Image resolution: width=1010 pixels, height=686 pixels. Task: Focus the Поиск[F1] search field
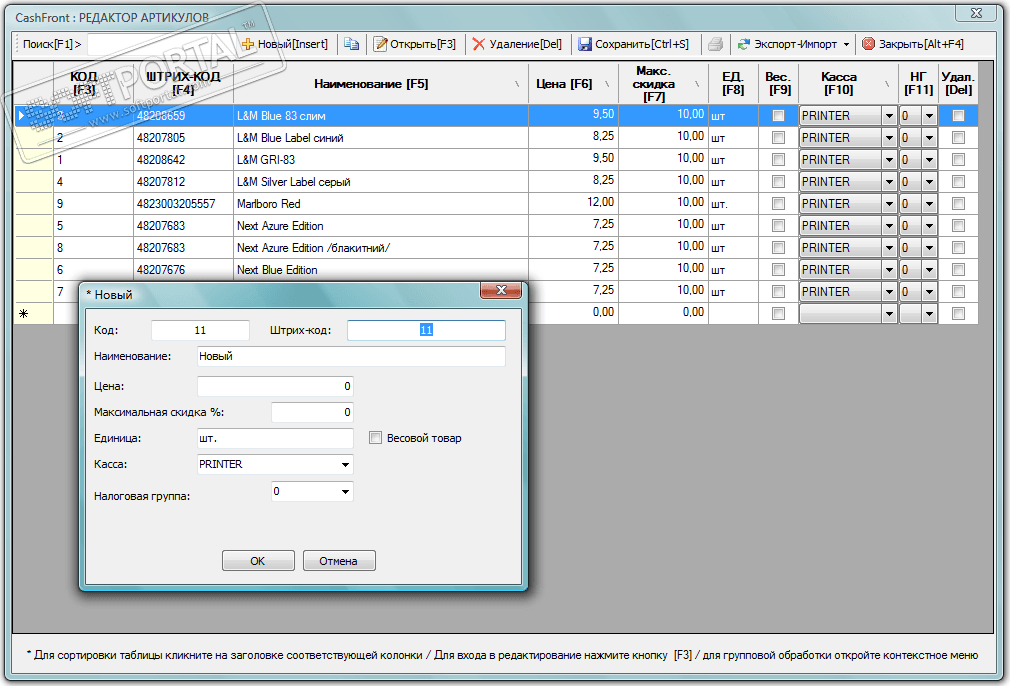161,44
